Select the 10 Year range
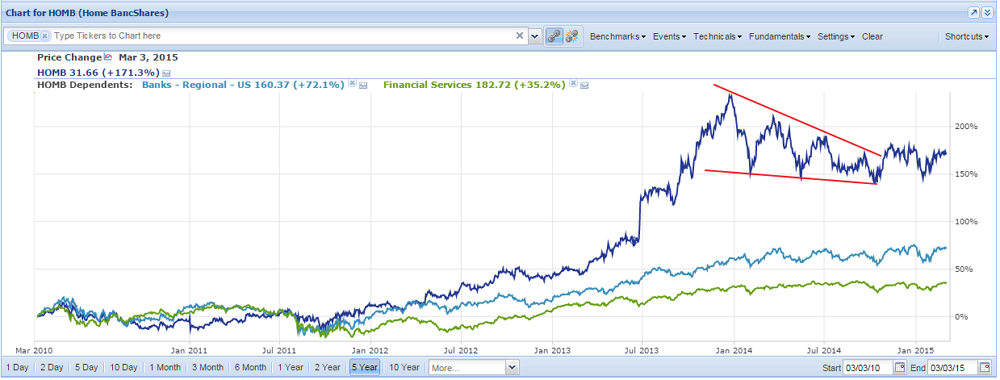1000x380 pixels. [x=404, y=367]
